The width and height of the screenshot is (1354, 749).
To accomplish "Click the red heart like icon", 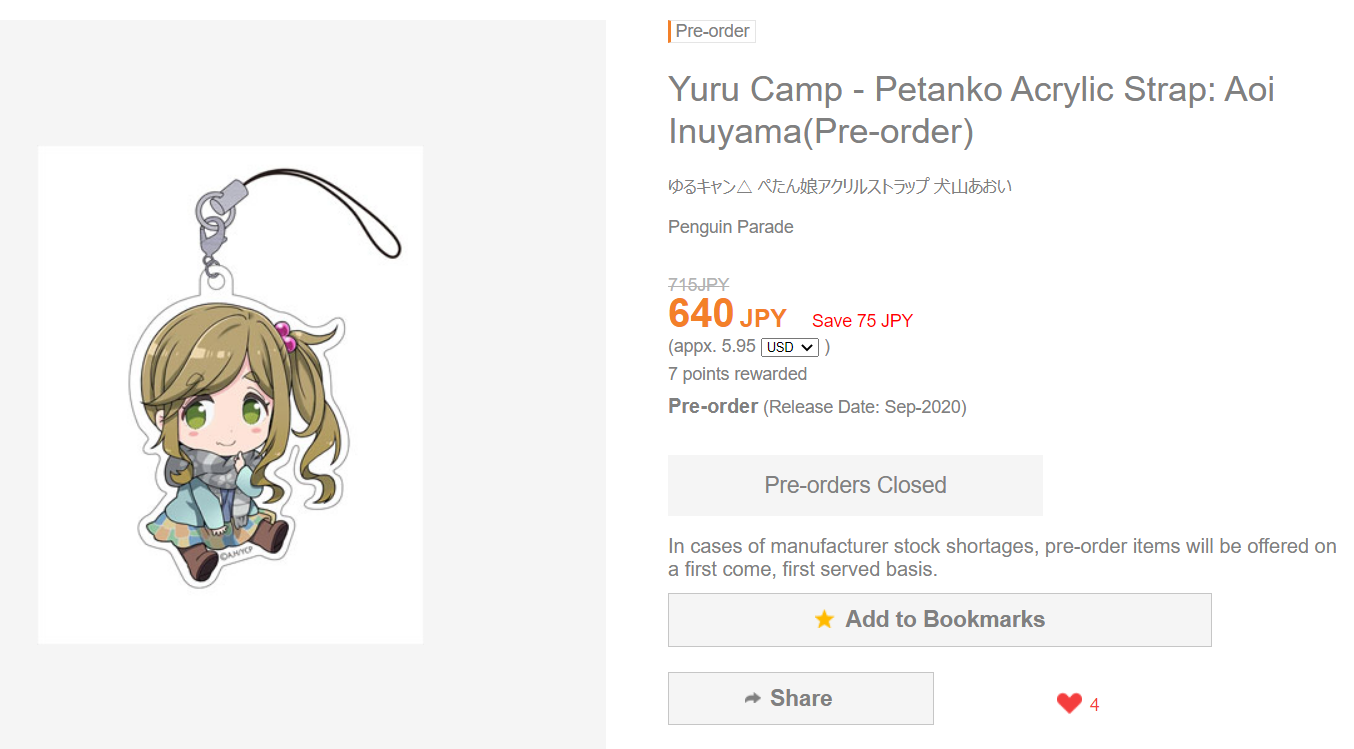I will coord(1069,704).
